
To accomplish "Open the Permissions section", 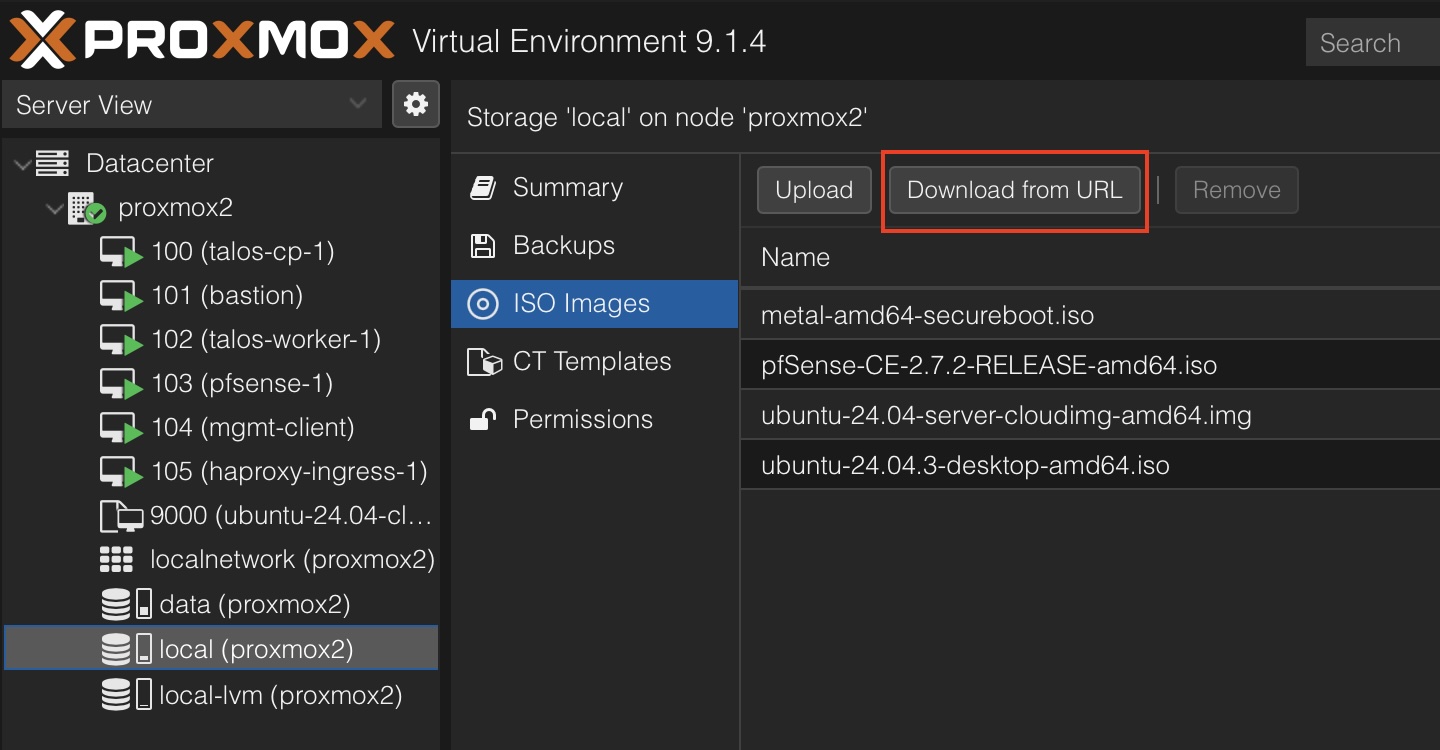I will [x=582, y=419].
